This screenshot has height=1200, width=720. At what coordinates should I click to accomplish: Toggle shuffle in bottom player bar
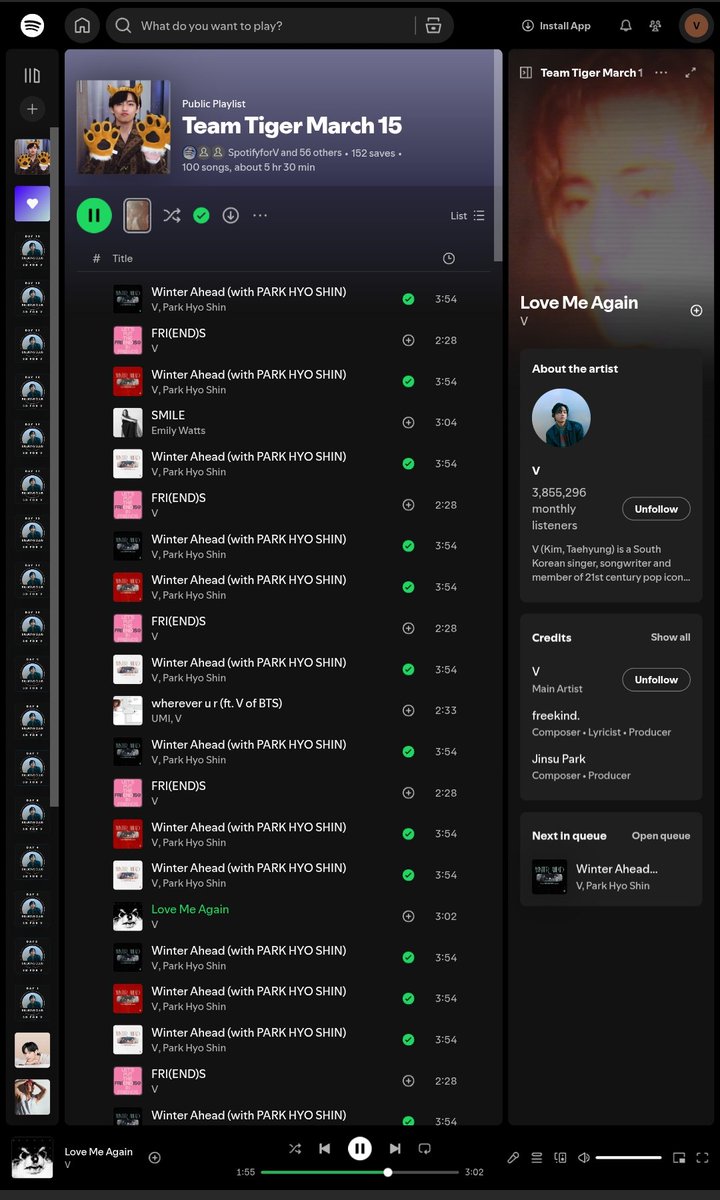click(294, 1149)
